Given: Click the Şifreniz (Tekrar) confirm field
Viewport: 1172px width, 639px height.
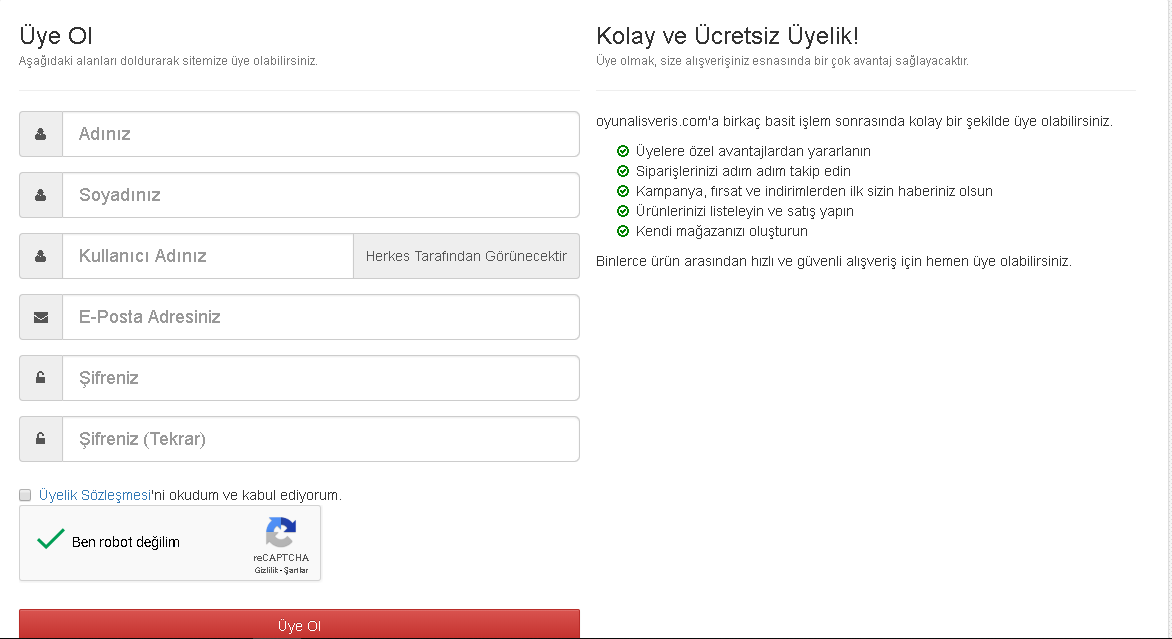Looking at the screenshot, I should (x=321, y=439).
